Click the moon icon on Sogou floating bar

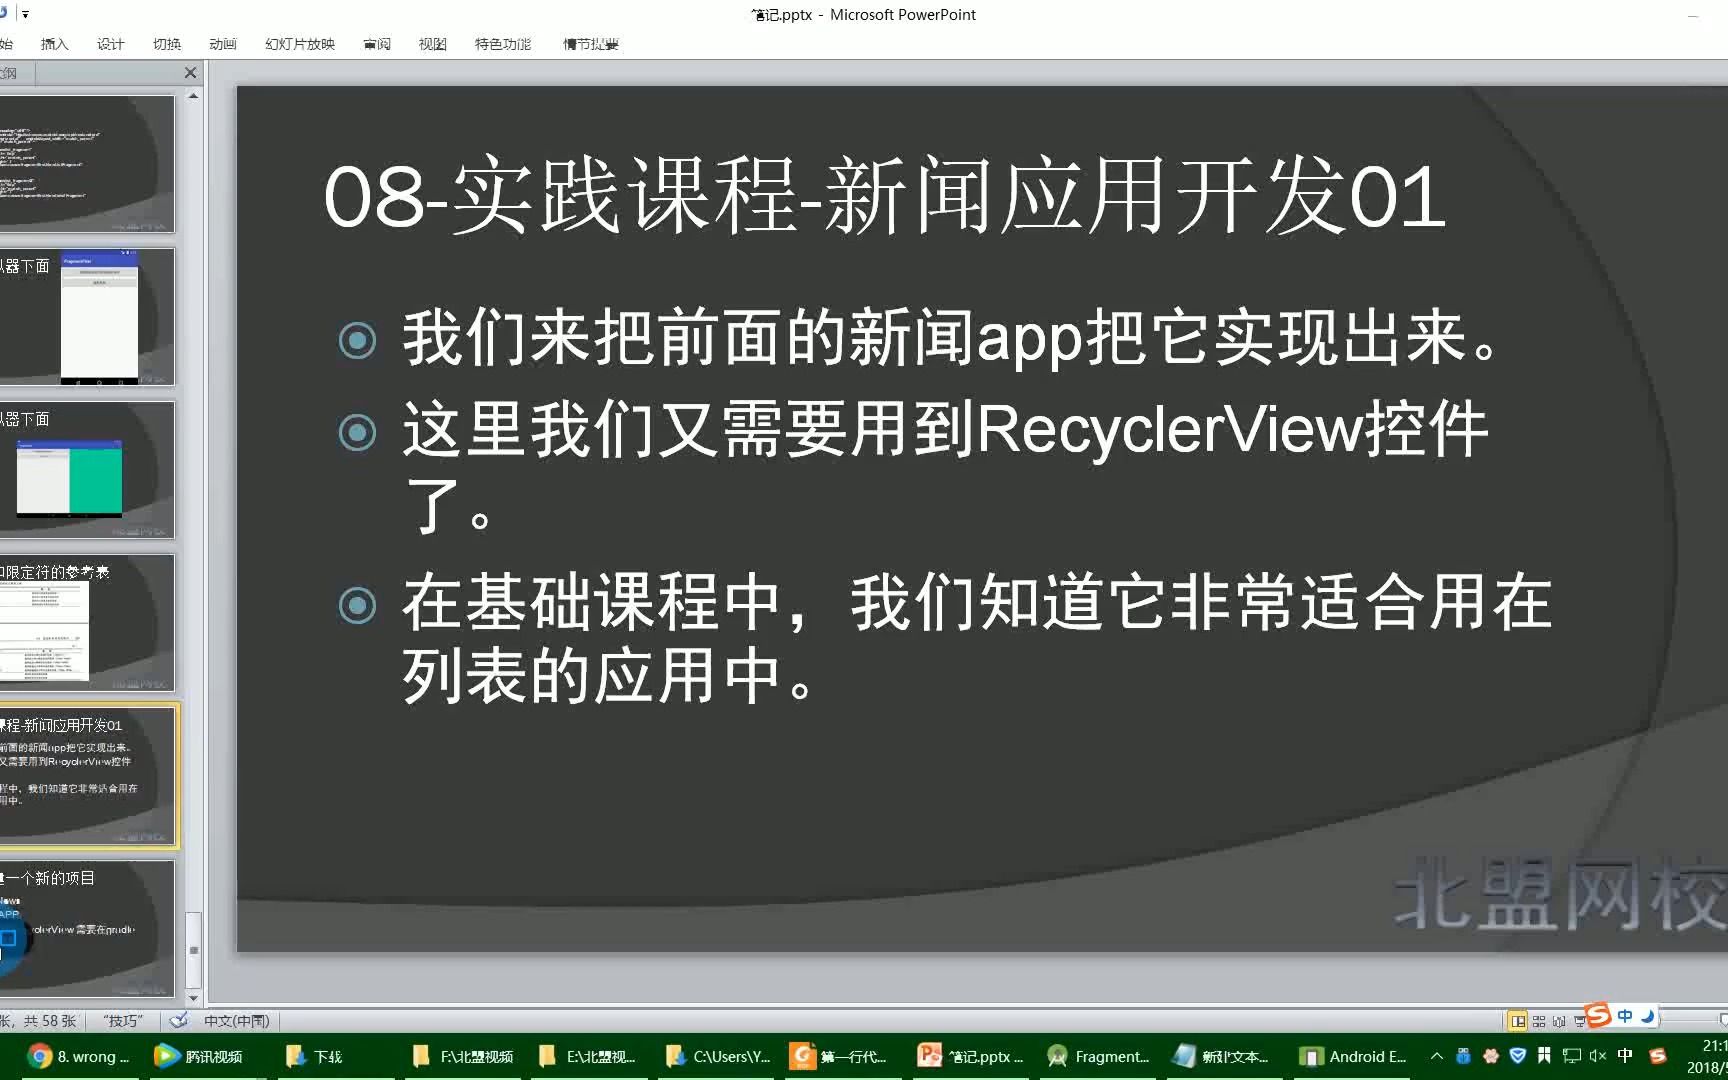point(1647,1016)
